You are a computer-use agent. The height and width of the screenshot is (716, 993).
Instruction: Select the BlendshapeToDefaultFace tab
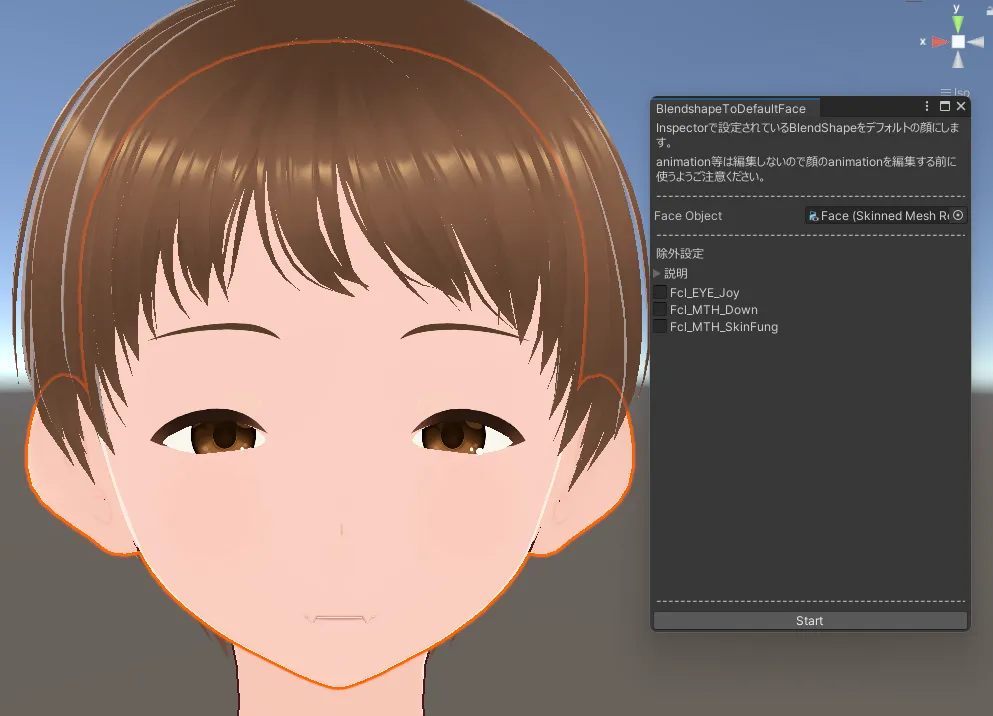[735, 108]
